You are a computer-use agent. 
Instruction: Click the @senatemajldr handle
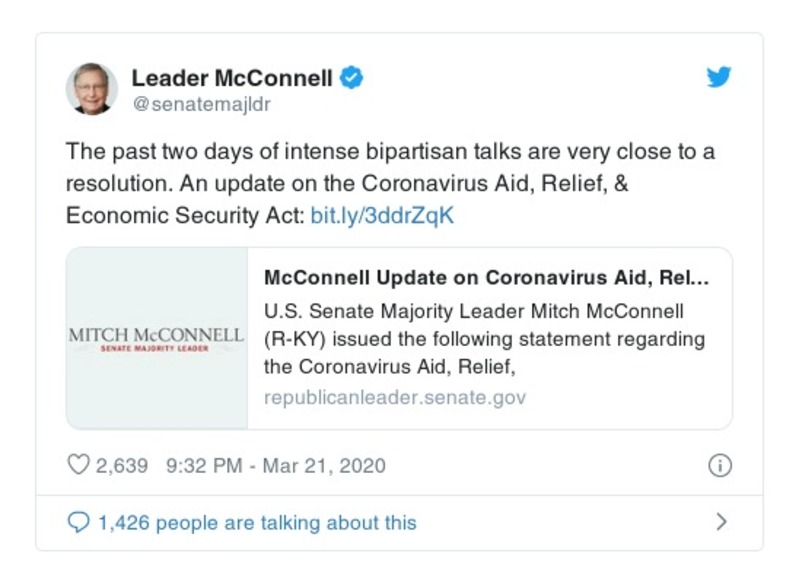click(x=201, y=104)
